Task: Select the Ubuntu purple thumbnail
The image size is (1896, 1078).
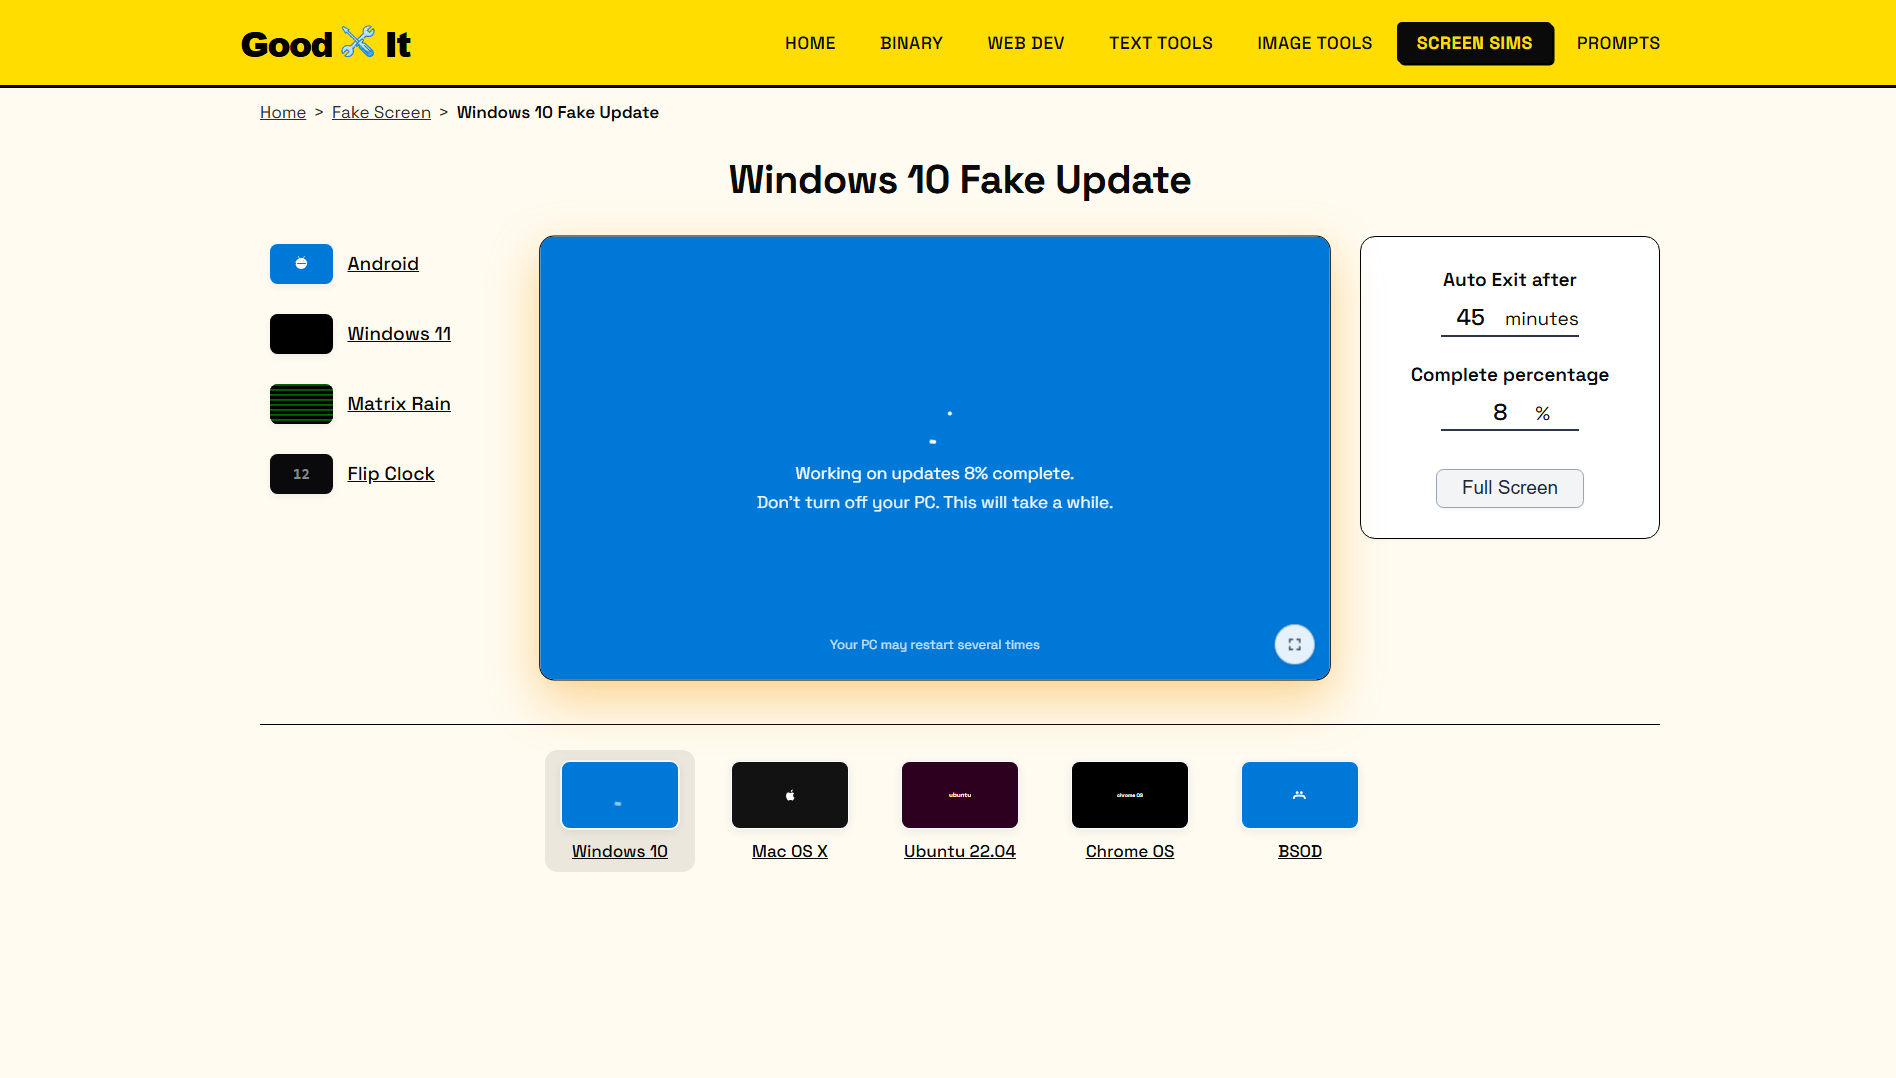Action: [960, 795]
